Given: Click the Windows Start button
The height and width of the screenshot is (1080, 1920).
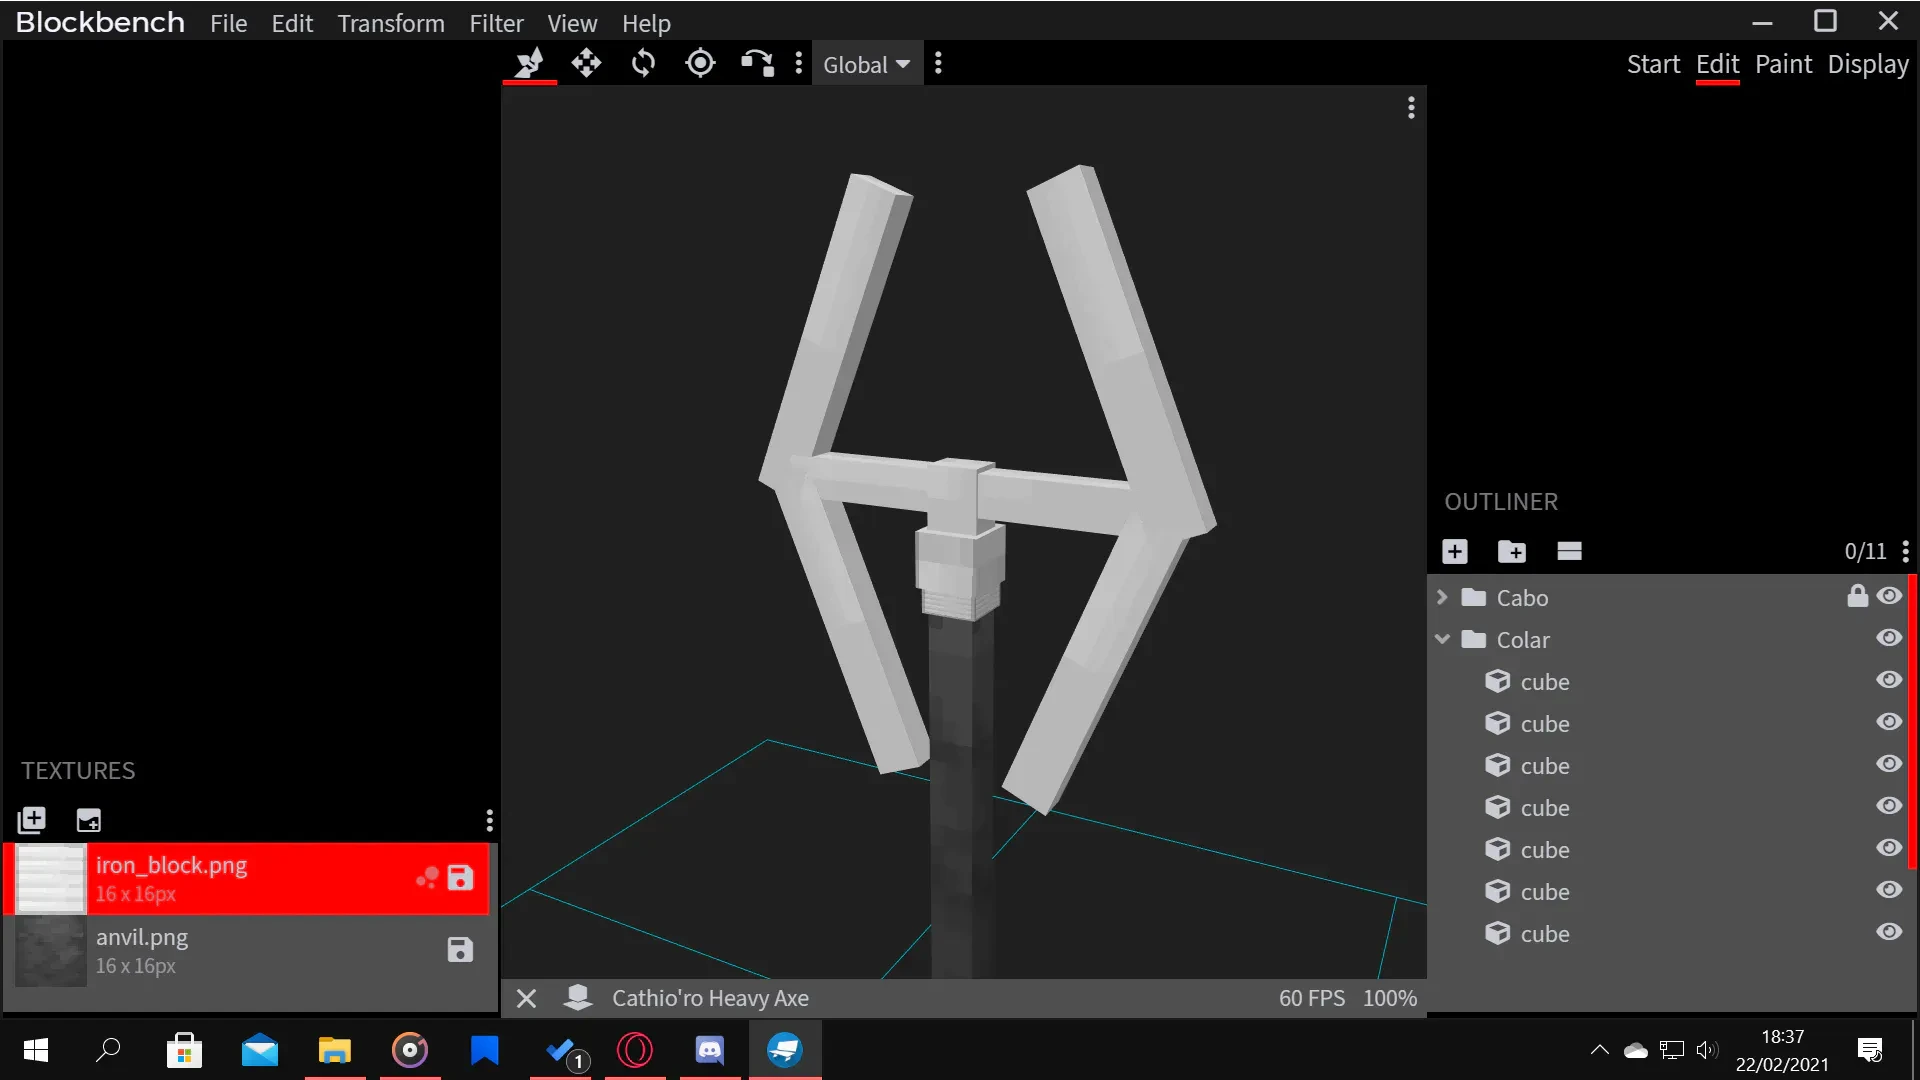Looking at the screenshot, I should [35, 1050].
